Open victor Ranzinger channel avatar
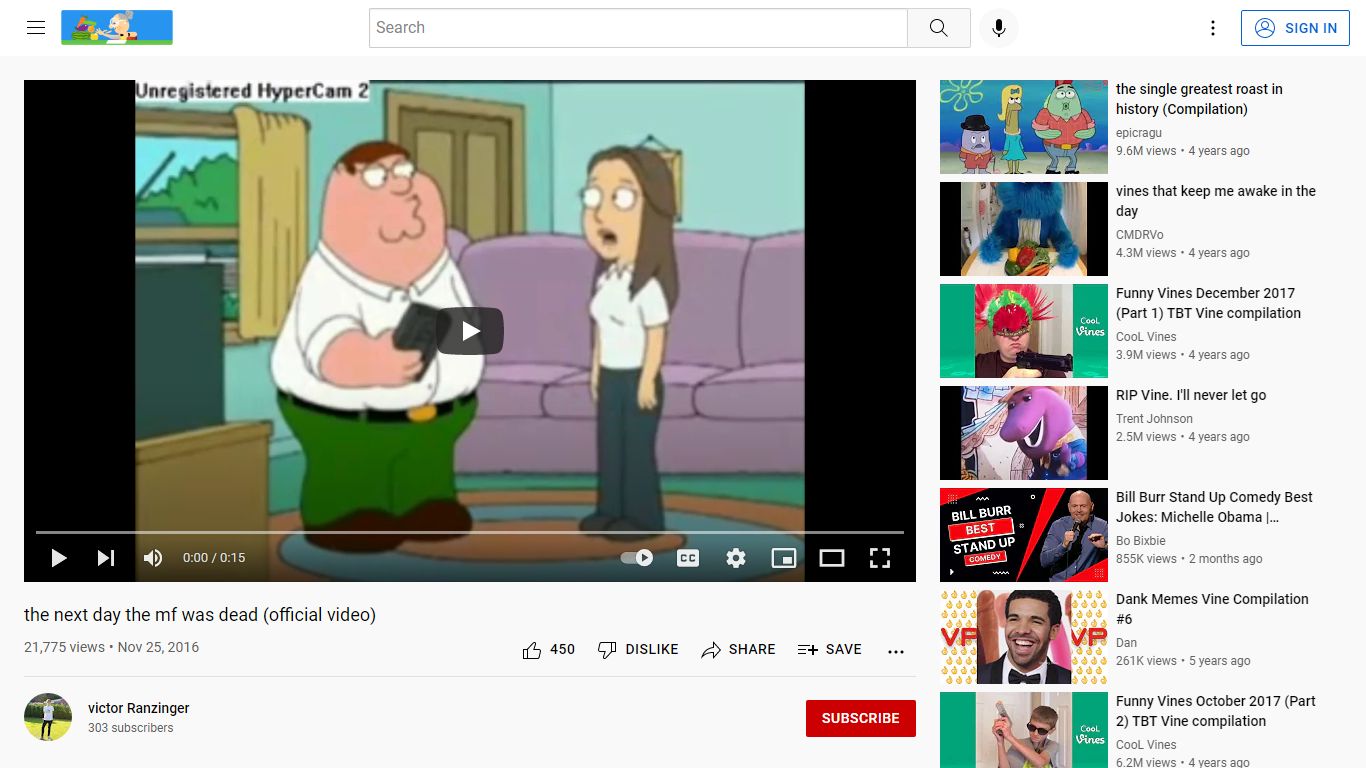 coord(48,717)
